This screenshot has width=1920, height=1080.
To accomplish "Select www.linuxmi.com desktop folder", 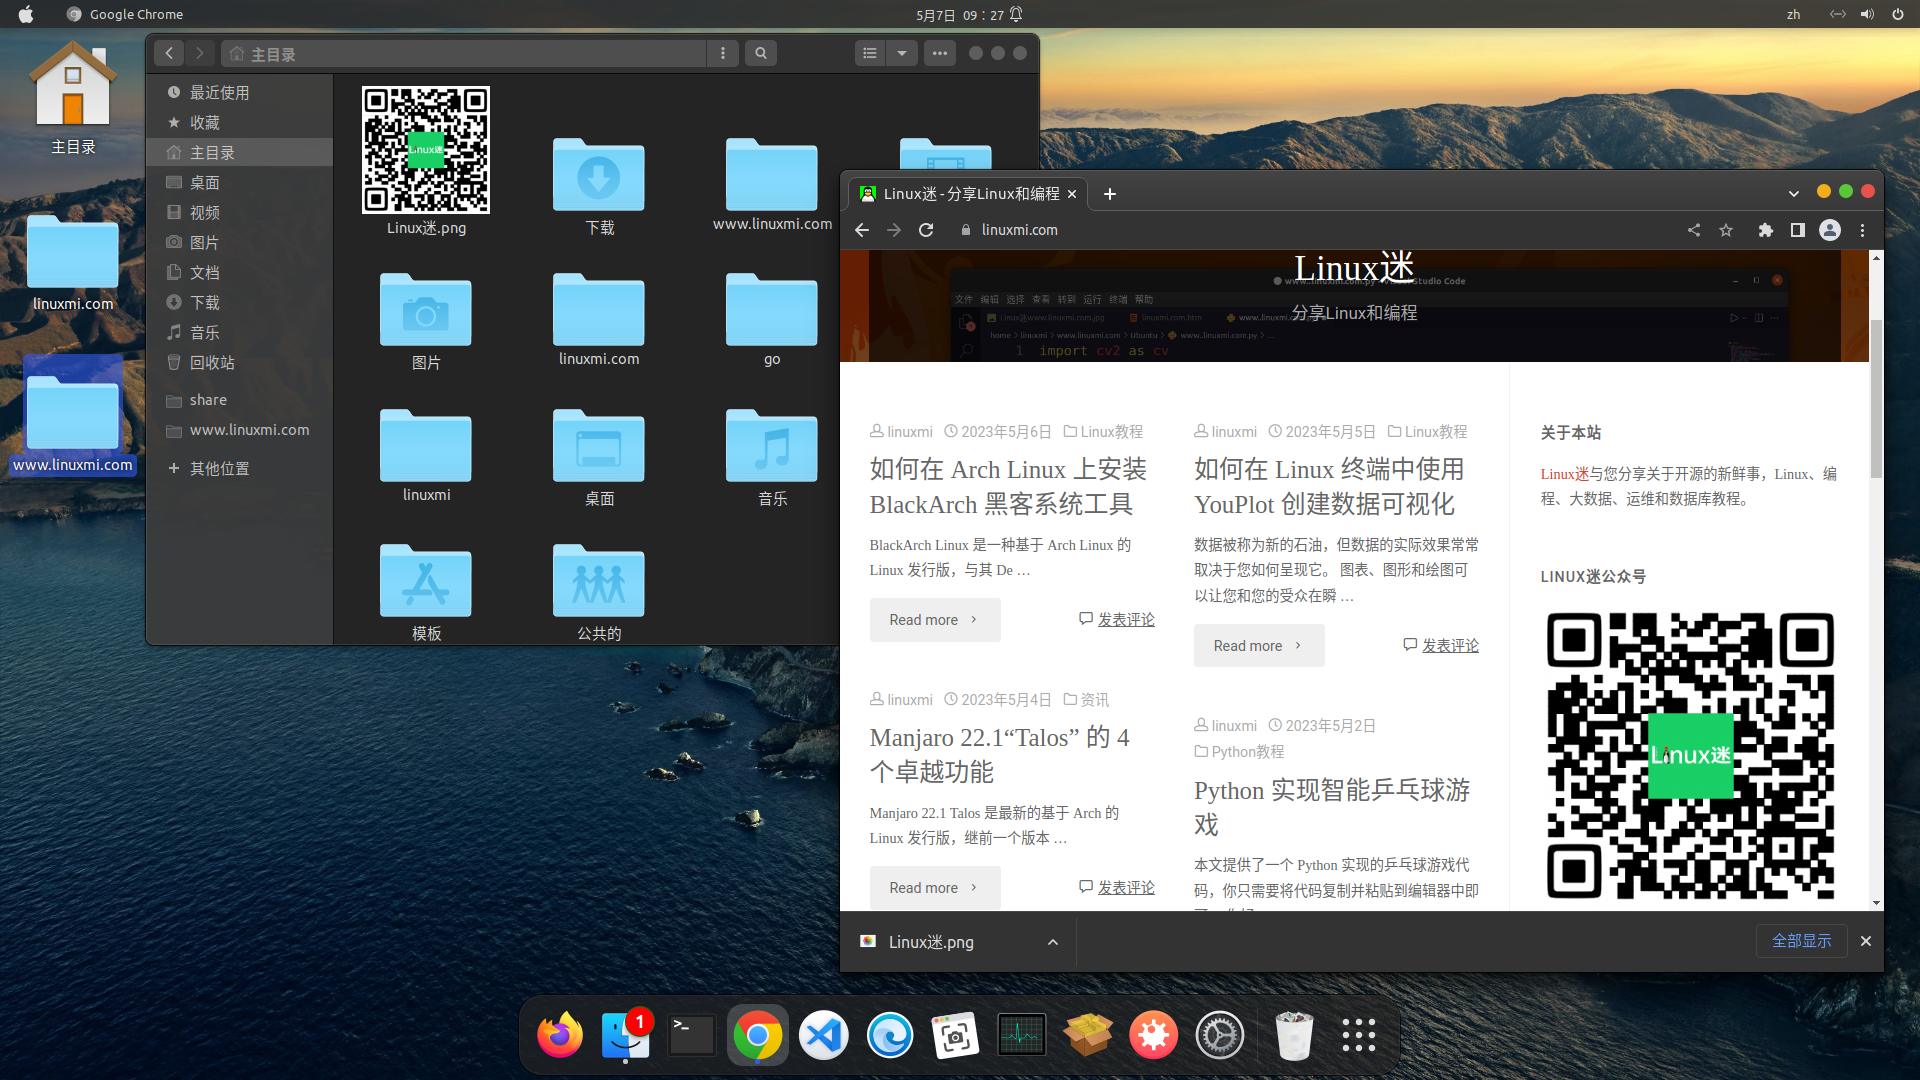I will [73, 415].
